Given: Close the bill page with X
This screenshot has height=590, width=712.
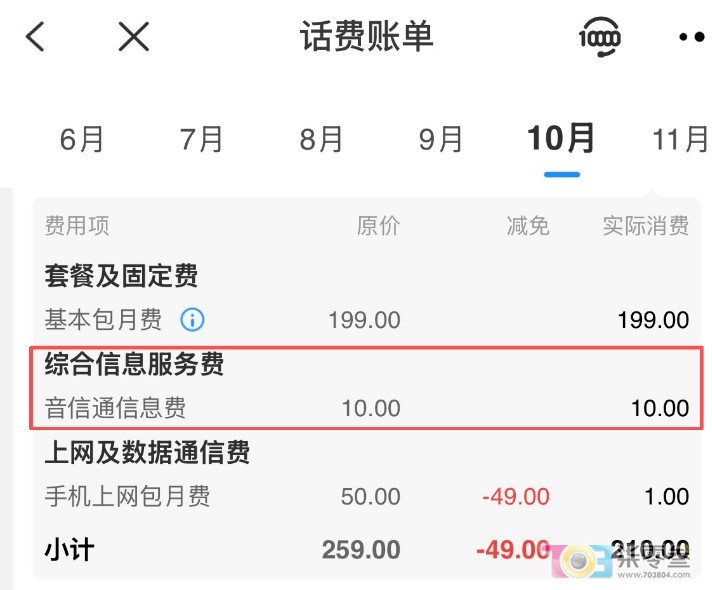Looking at the screenshot, I should (133, 37).
